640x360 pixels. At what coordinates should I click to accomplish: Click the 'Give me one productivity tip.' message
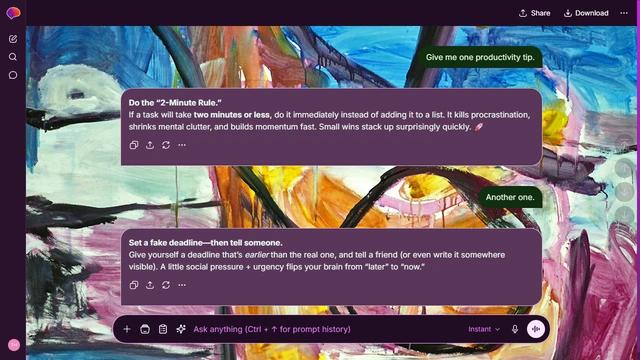(x=480, y=57)
